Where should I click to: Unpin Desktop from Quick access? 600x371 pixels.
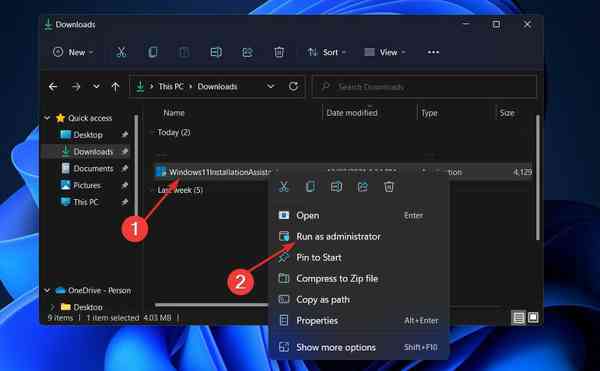pos(124,135)
